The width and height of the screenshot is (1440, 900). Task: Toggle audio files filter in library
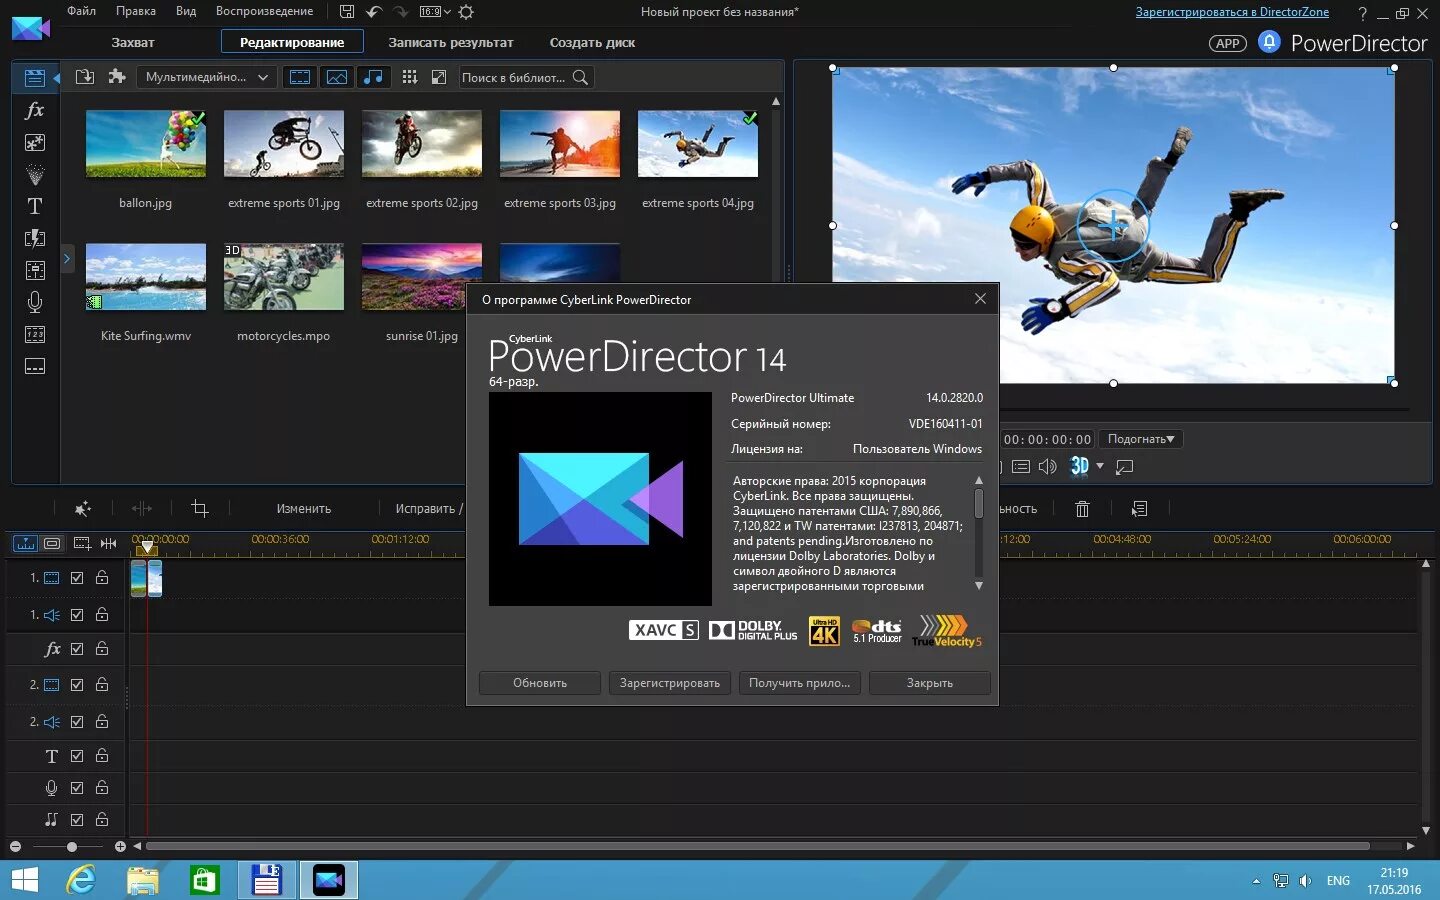click(373, 77)
